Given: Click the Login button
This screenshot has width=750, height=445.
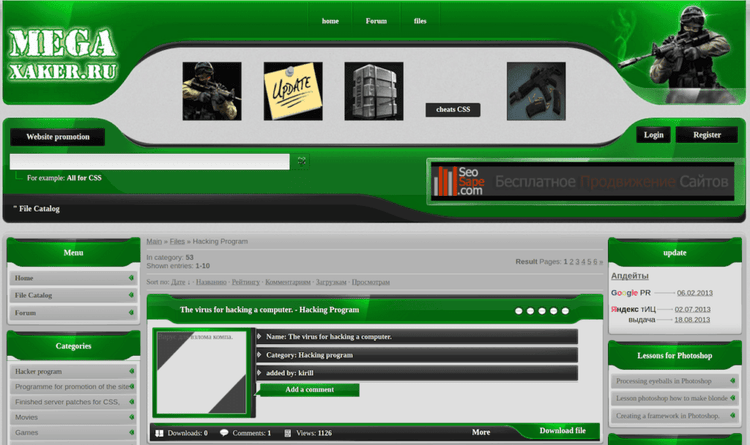Looking at the screenshot, I should 653,135.
